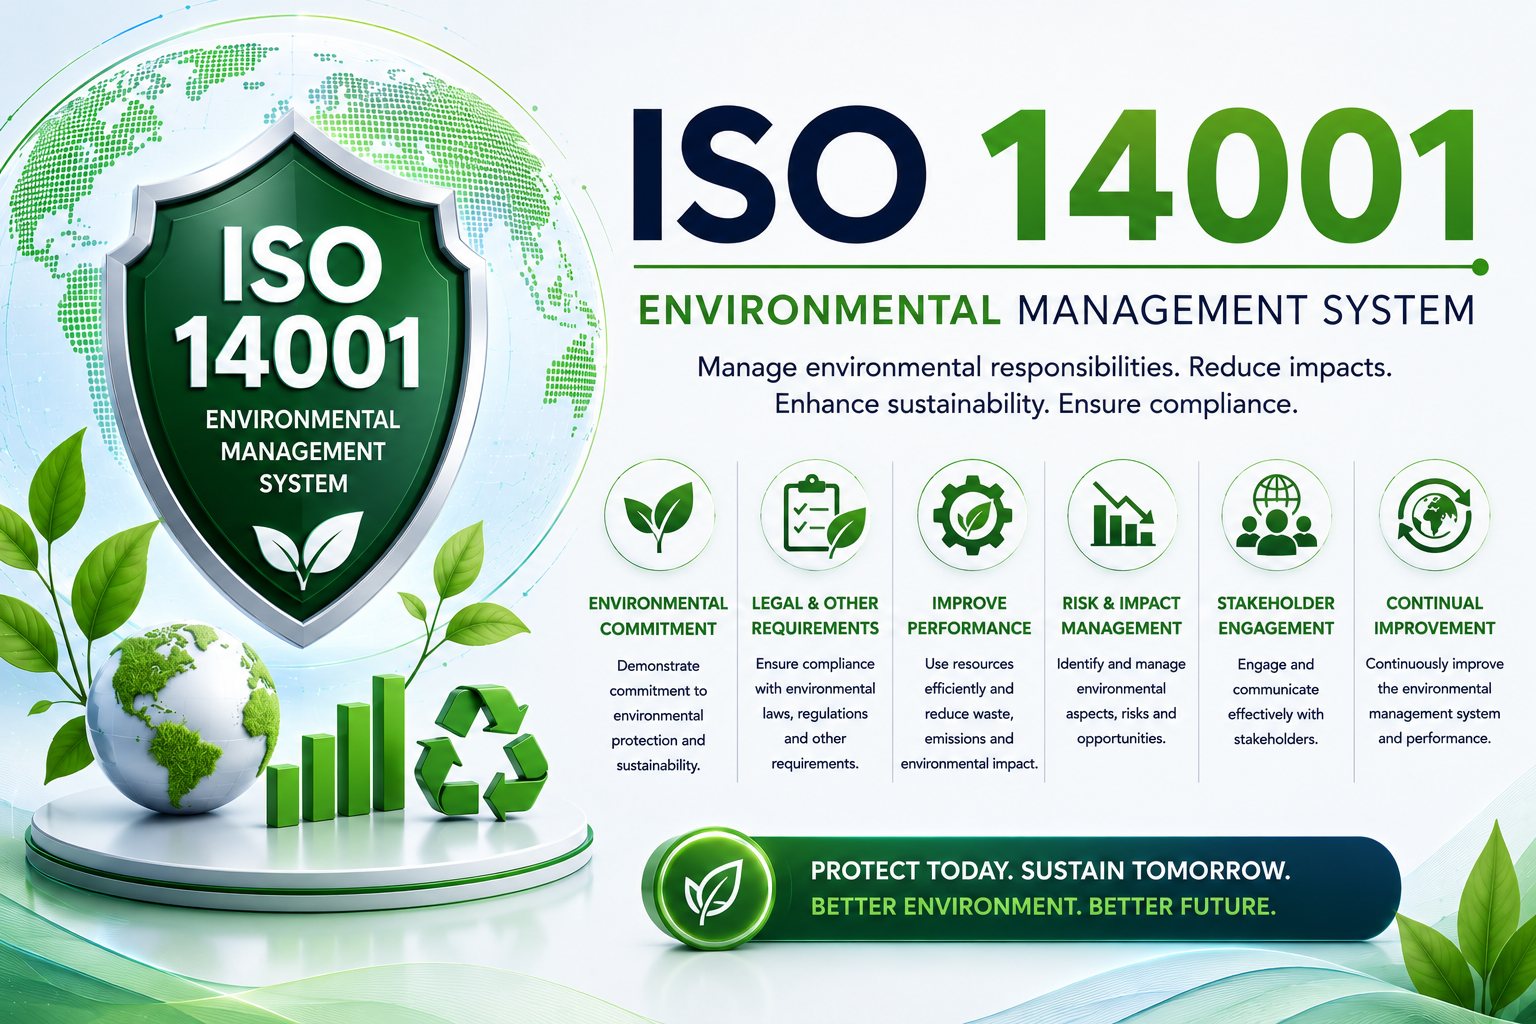Click the green dot ending the underline
1536x1024 pixels.
point(1480,267)
